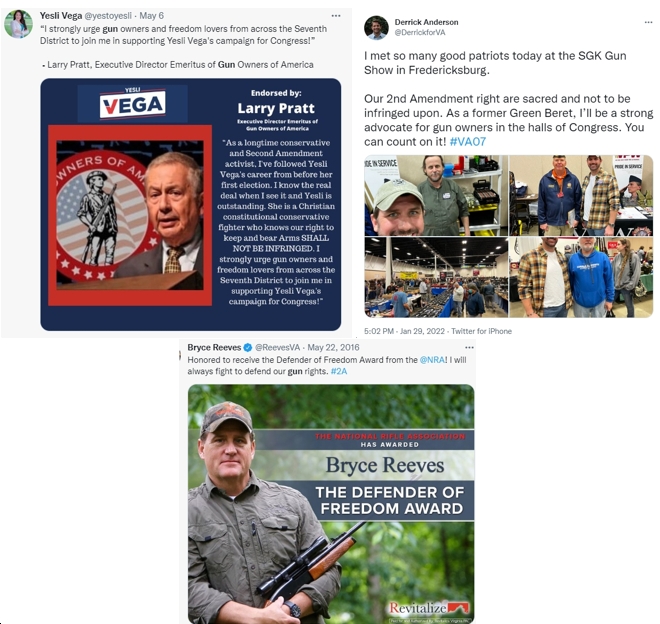Screen dimensions: 660x624
Task: Open the more options menu on Yesli Vega's tweet
Action: pyautogui.click(x=335, y=16)
